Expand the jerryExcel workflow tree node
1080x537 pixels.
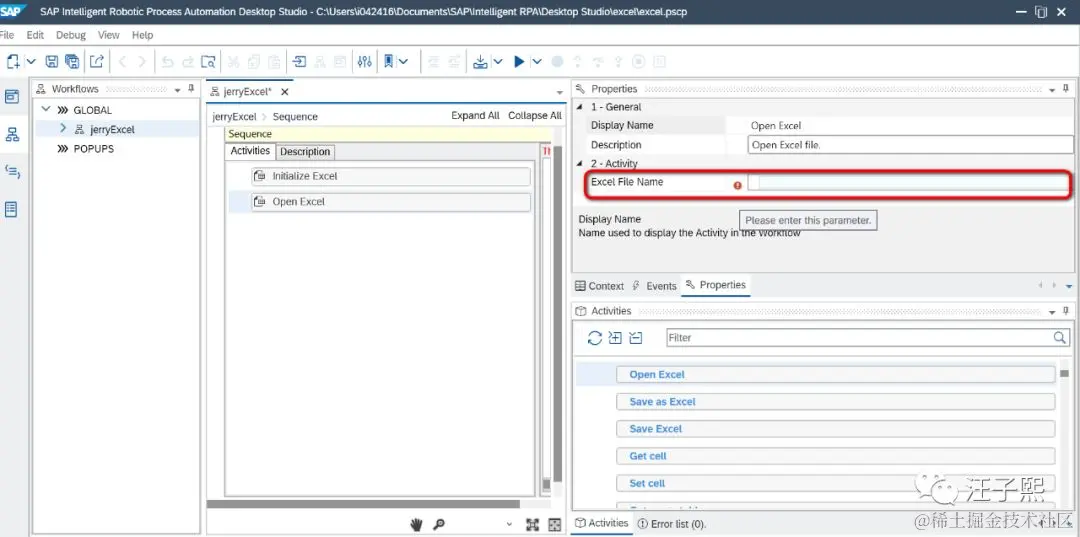(63, 129)
